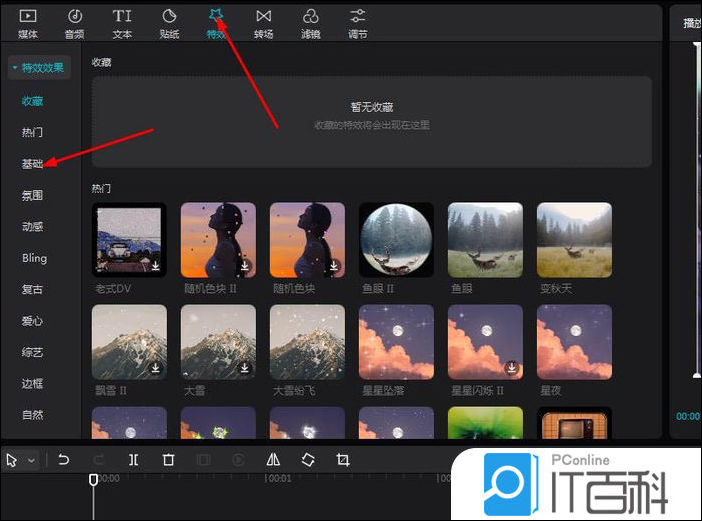Switch to the 文本 (Text) tab
This screenshot has width=702, height=521.
click(122, 22)
